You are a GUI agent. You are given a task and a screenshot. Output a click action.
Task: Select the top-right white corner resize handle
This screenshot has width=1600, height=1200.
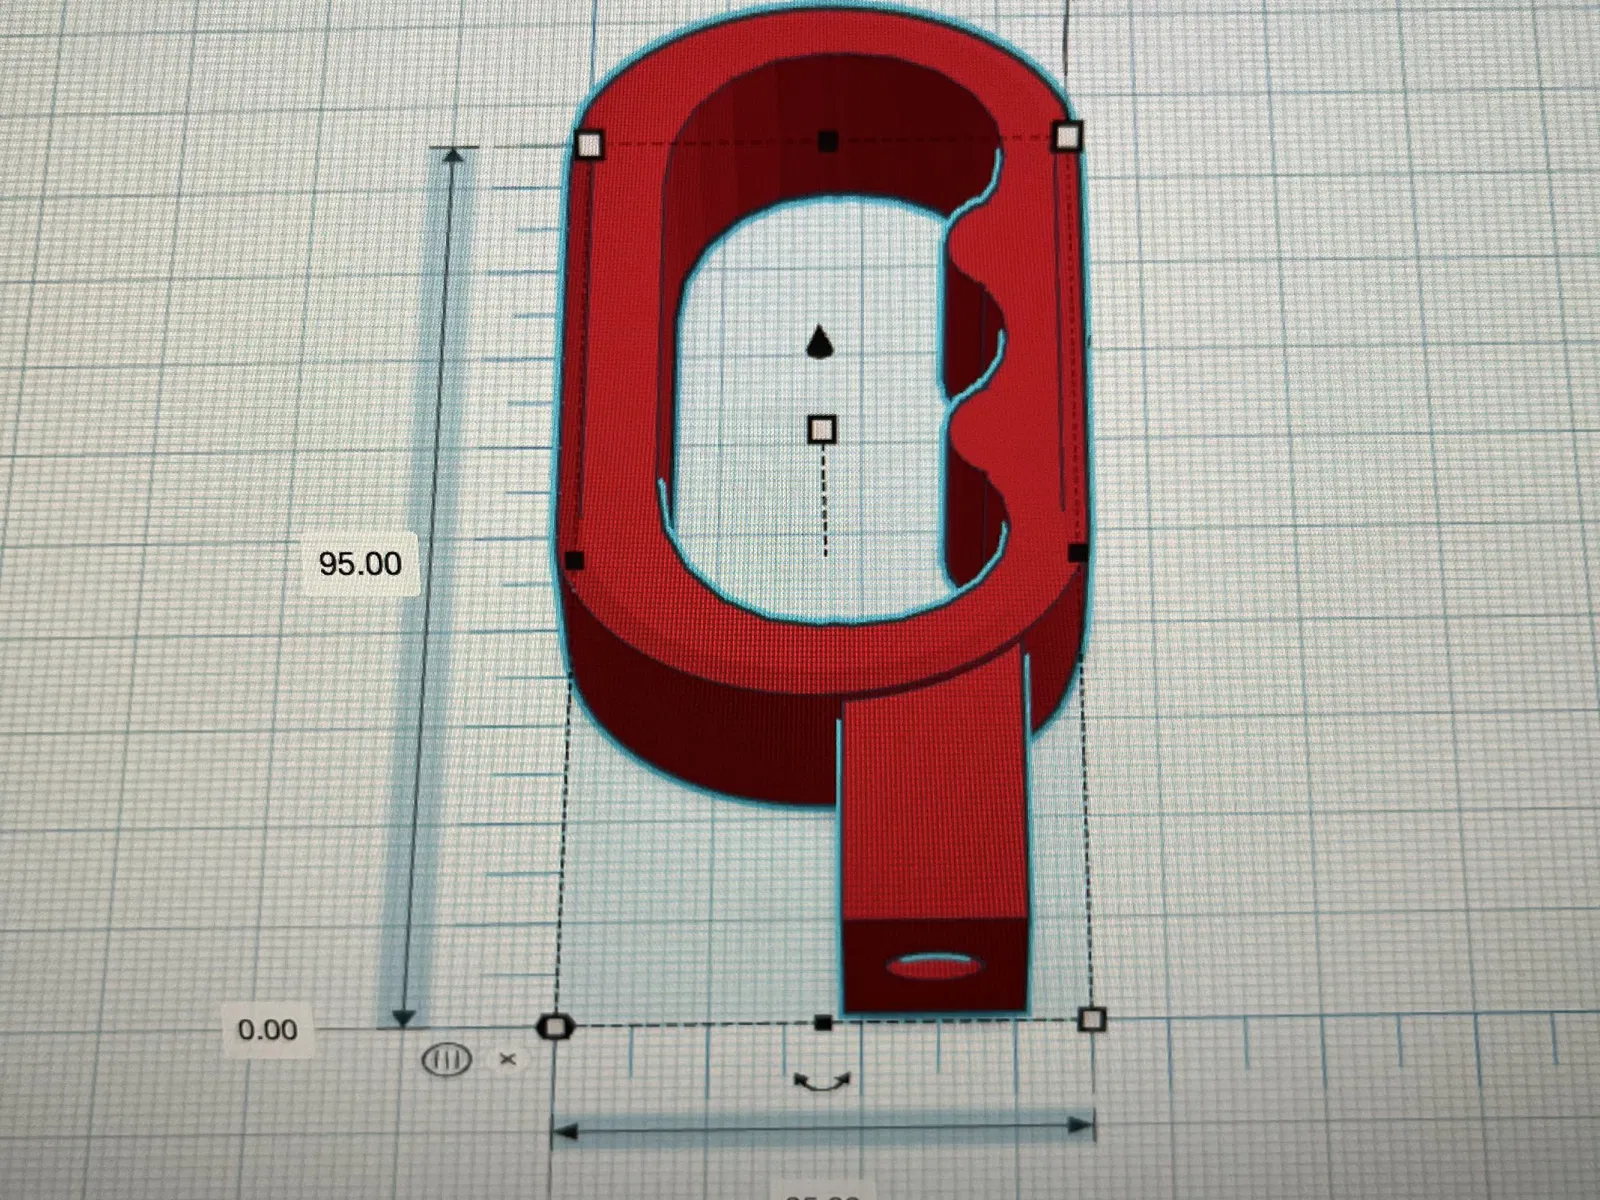pos(1068,136)
